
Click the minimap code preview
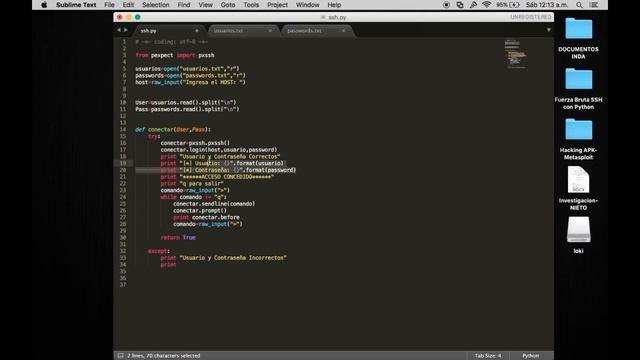tap(516, 54)
